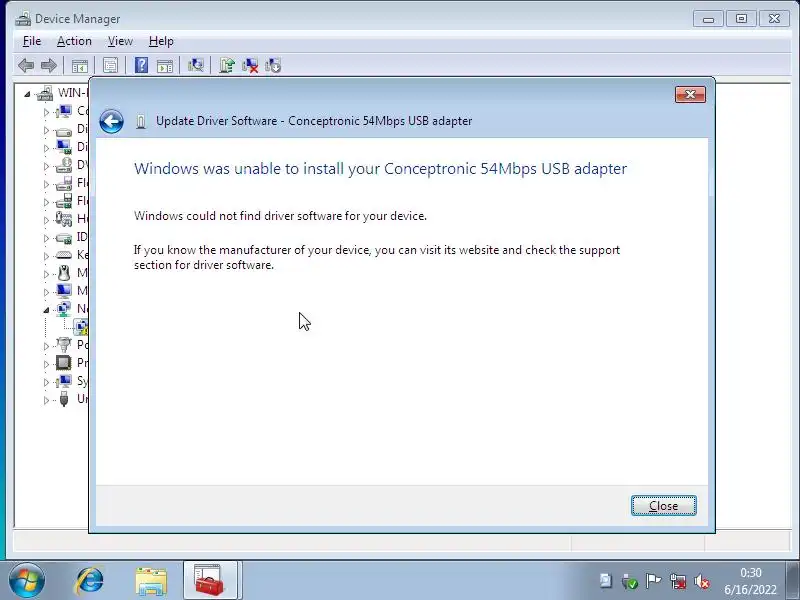Click the muted volume speaker tray icon
800x600 pixels.
tap(702, 581)
